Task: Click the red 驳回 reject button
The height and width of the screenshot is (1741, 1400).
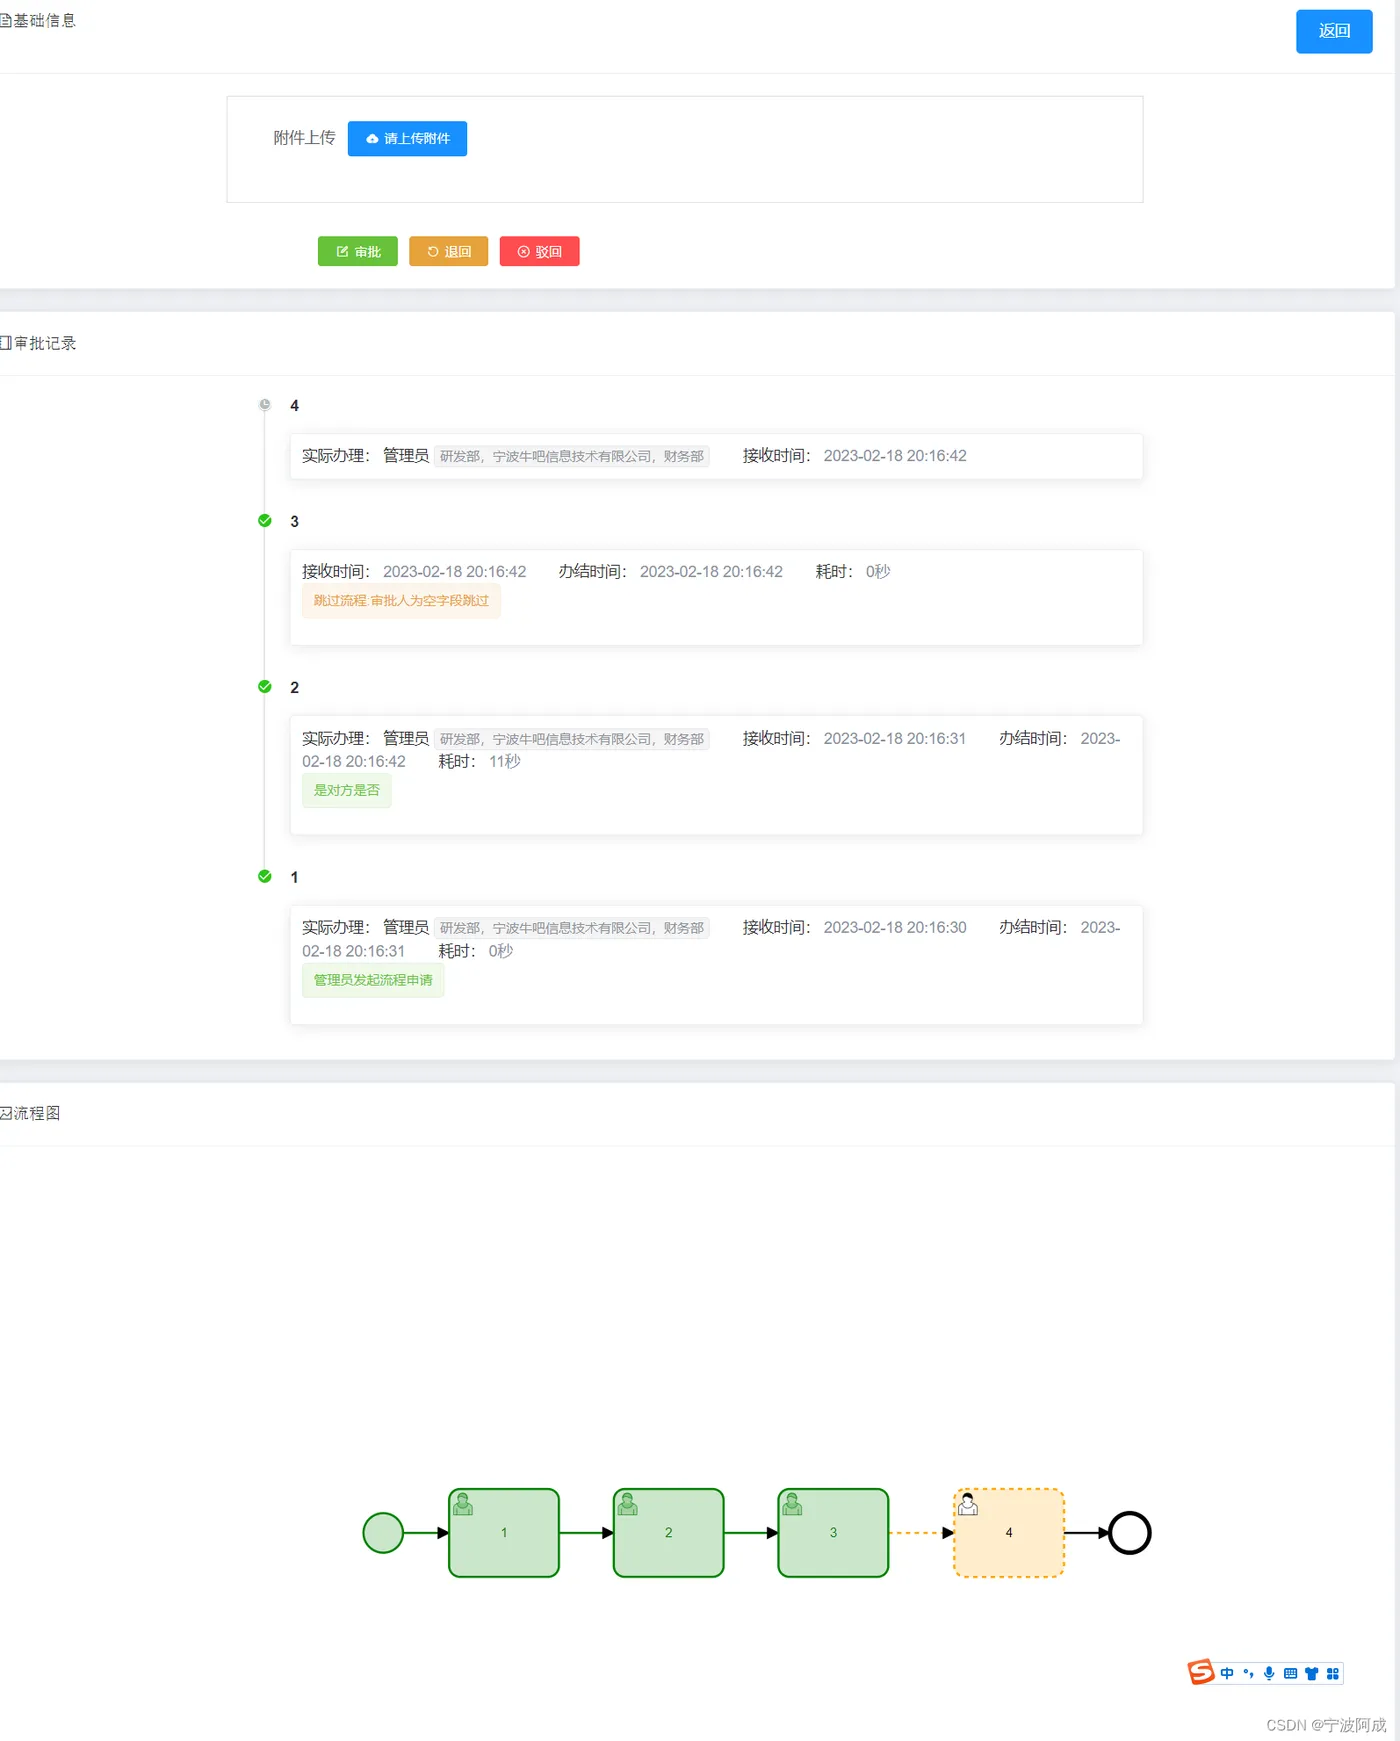Action: pos(539,251)
